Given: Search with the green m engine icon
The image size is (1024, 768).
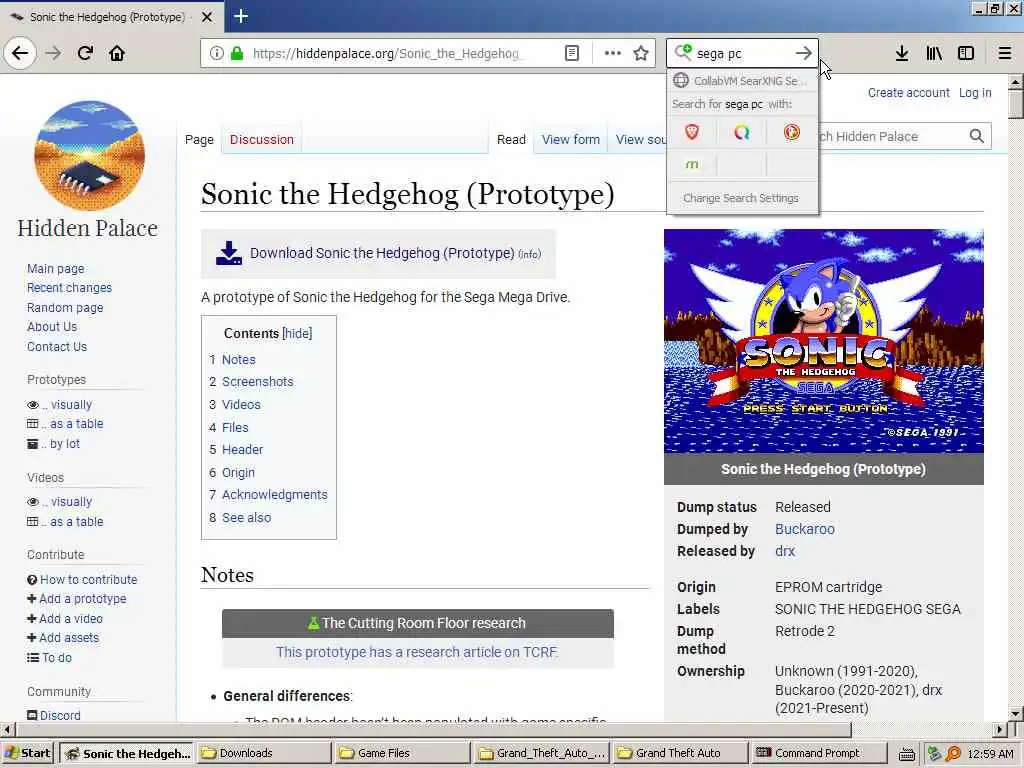Looking at the screenshot, I should (692, 165).
